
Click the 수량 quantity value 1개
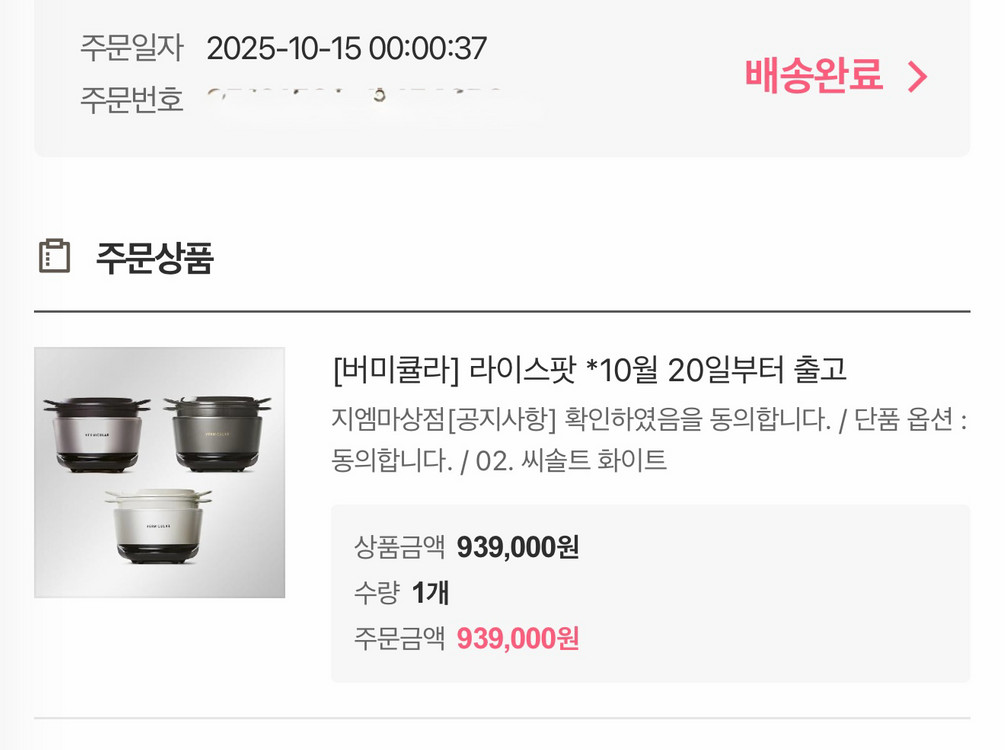click(432, 592)
